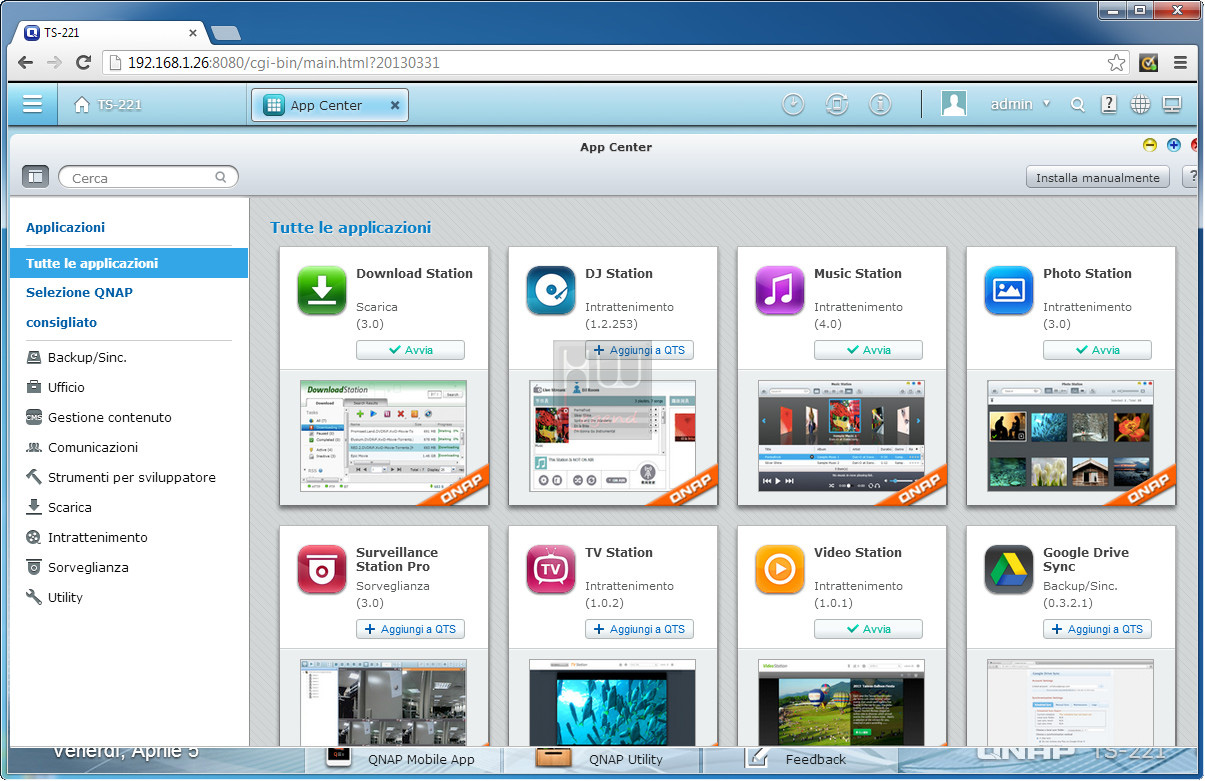Click the Applicazioni sidebar heading

65,227
